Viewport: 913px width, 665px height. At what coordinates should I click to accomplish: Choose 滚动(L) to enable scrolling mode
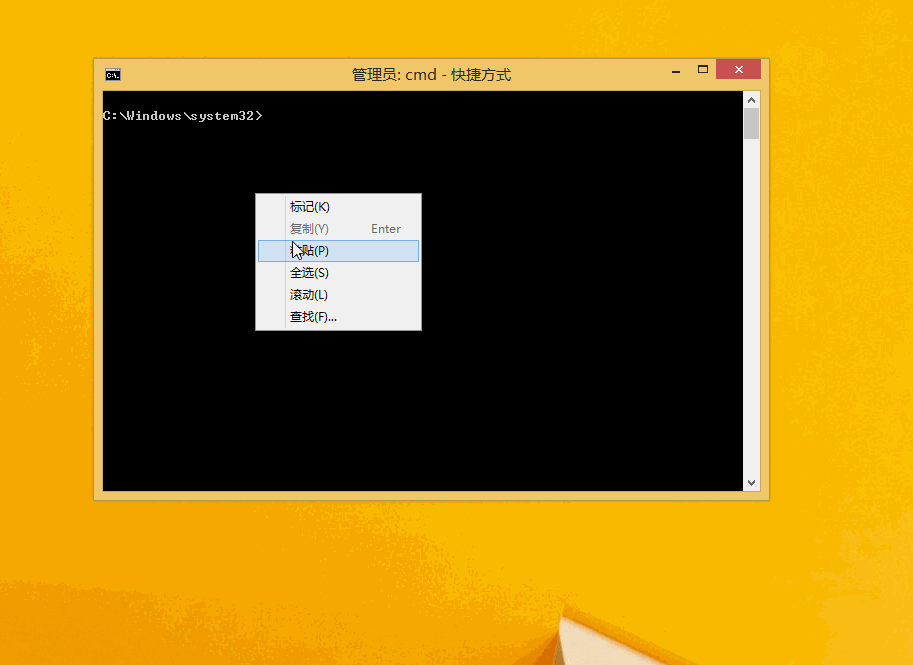click(310, 294)
